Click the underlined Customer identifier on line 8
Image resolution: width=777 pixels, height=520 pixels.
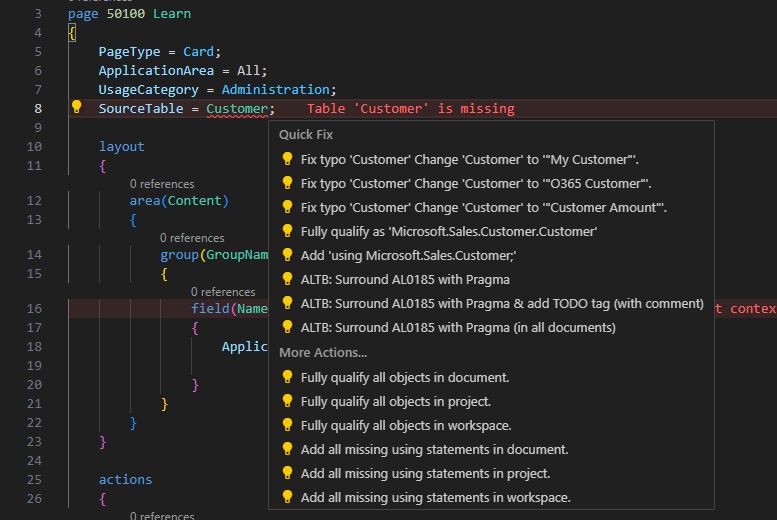click(x=237, y=109)
